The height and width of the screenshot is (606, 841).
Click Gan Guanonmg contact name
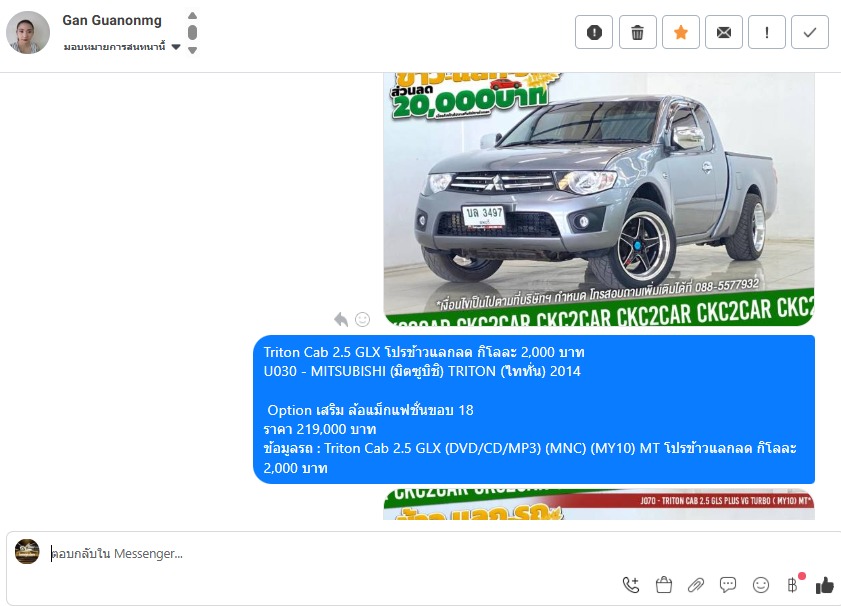112,20
